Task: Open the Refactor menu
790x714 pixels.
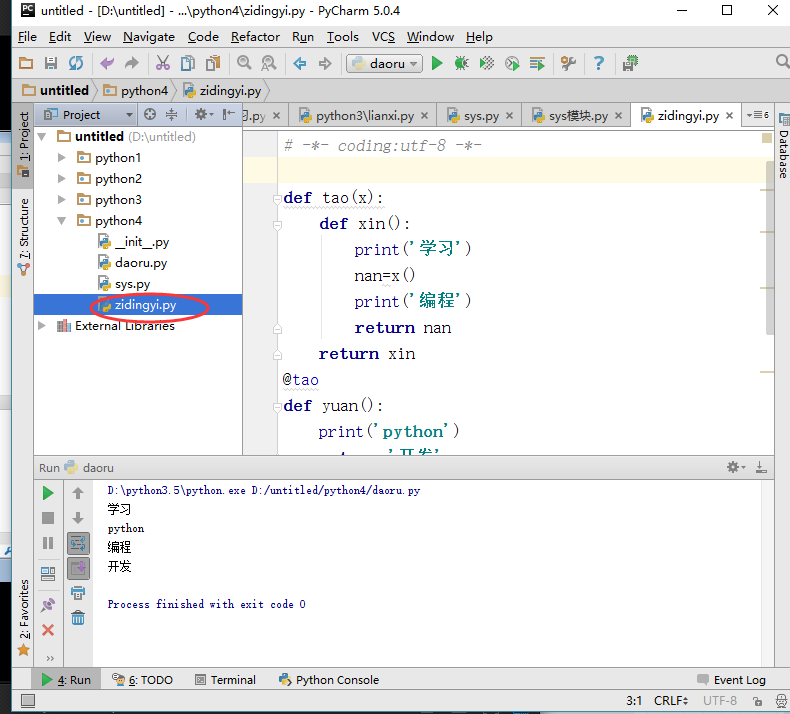Action: coord(255,37)
